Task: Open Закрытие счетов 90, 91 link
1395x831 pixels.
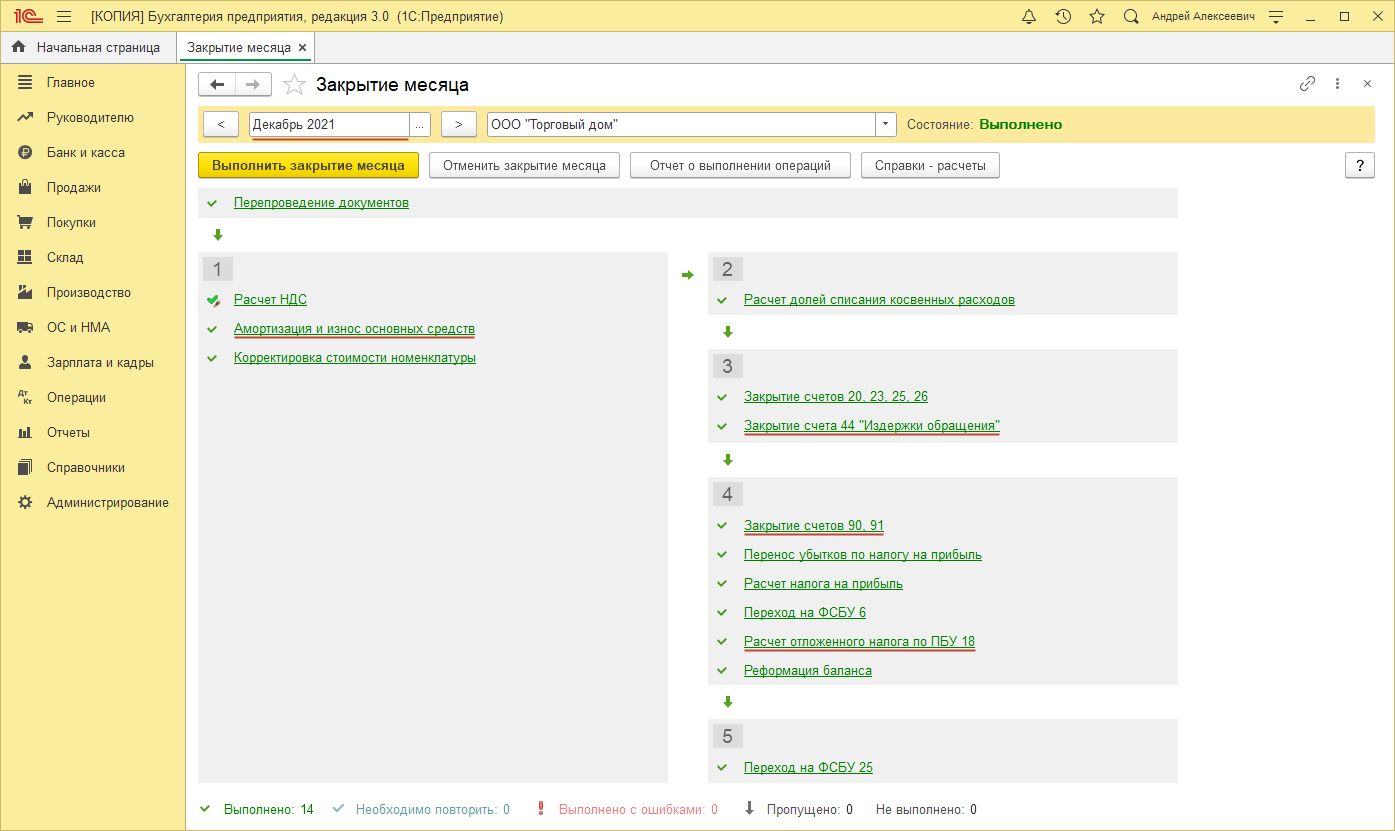Action: click(x=814, y=525)
